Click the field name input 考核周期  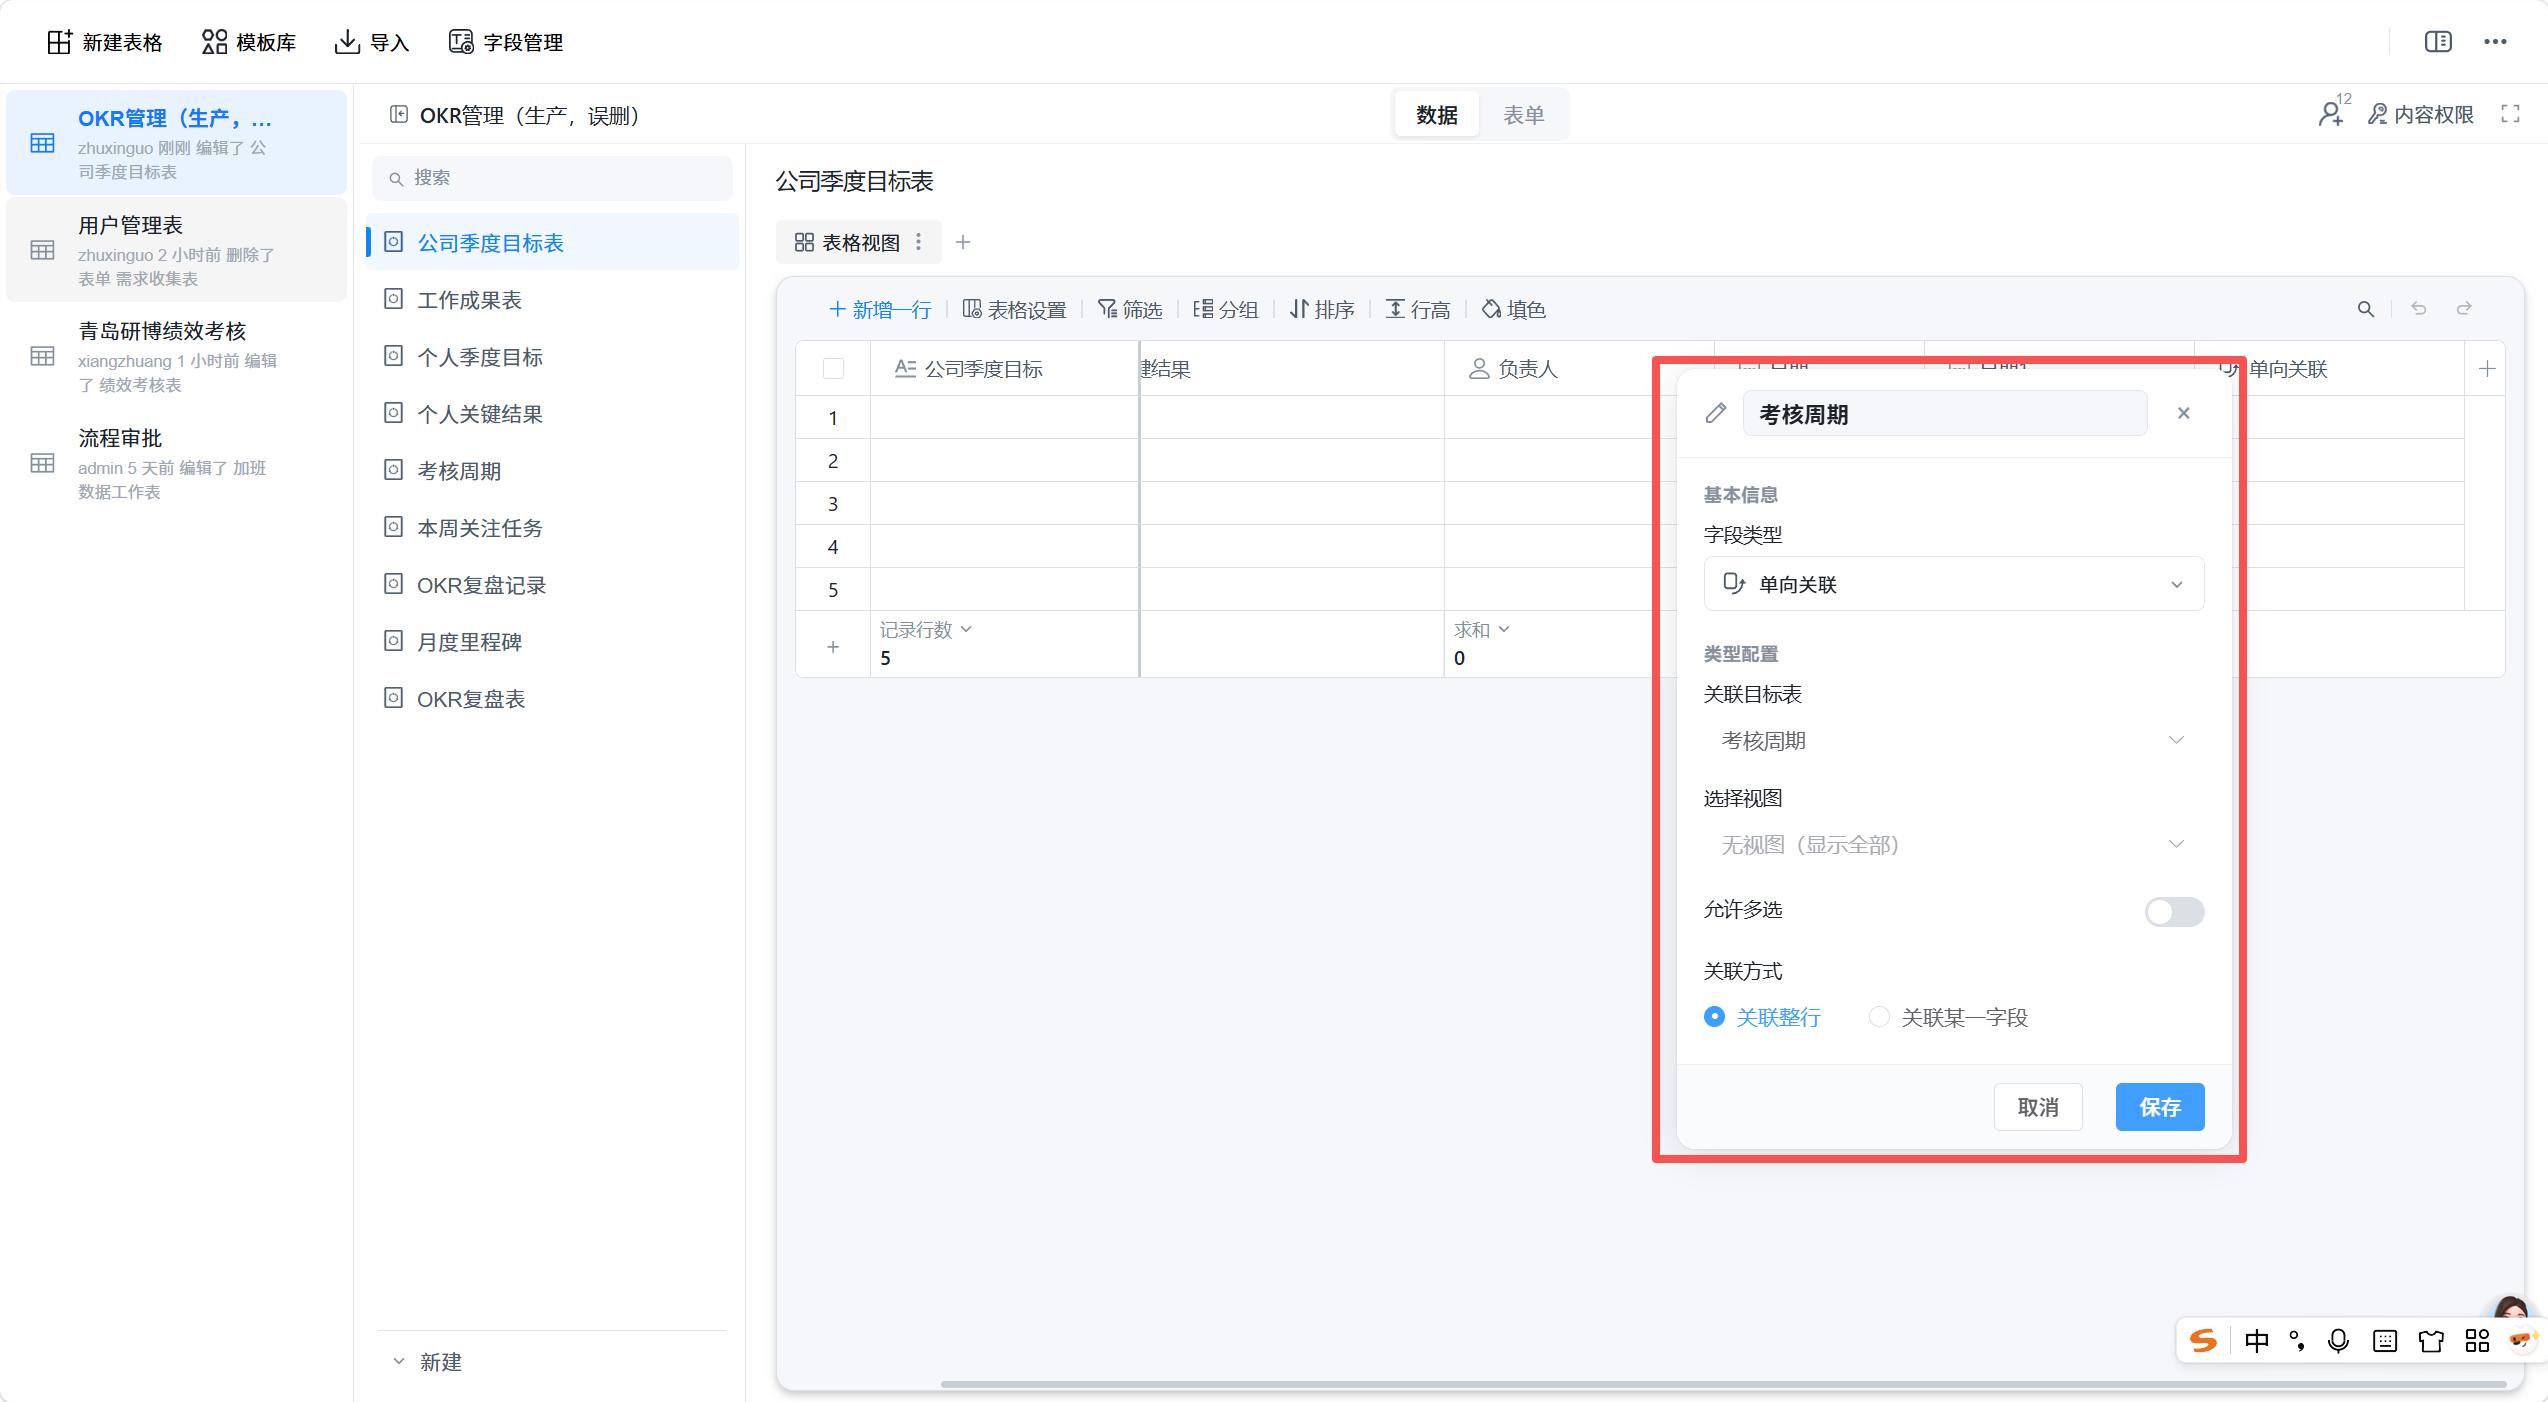(x=1944, y=414)
